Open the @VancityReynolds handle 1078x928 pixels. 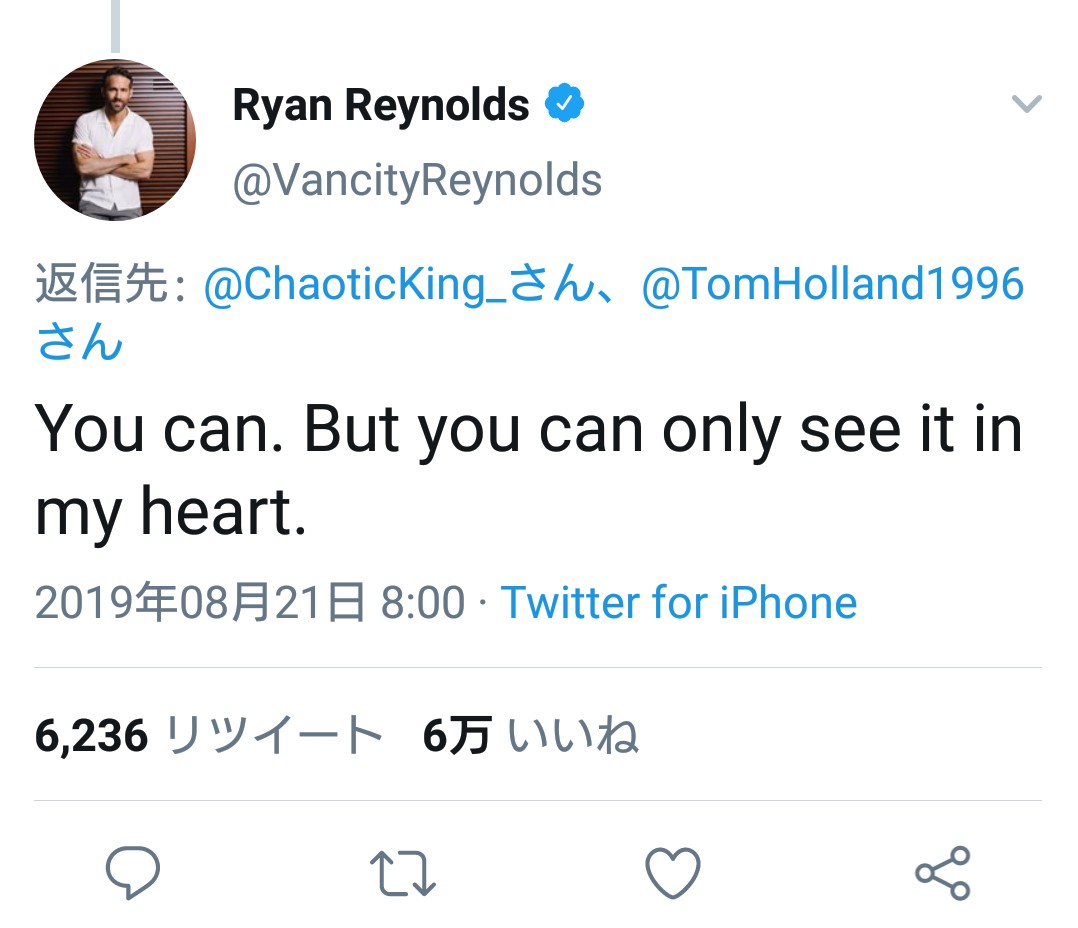tap(417, 181)
